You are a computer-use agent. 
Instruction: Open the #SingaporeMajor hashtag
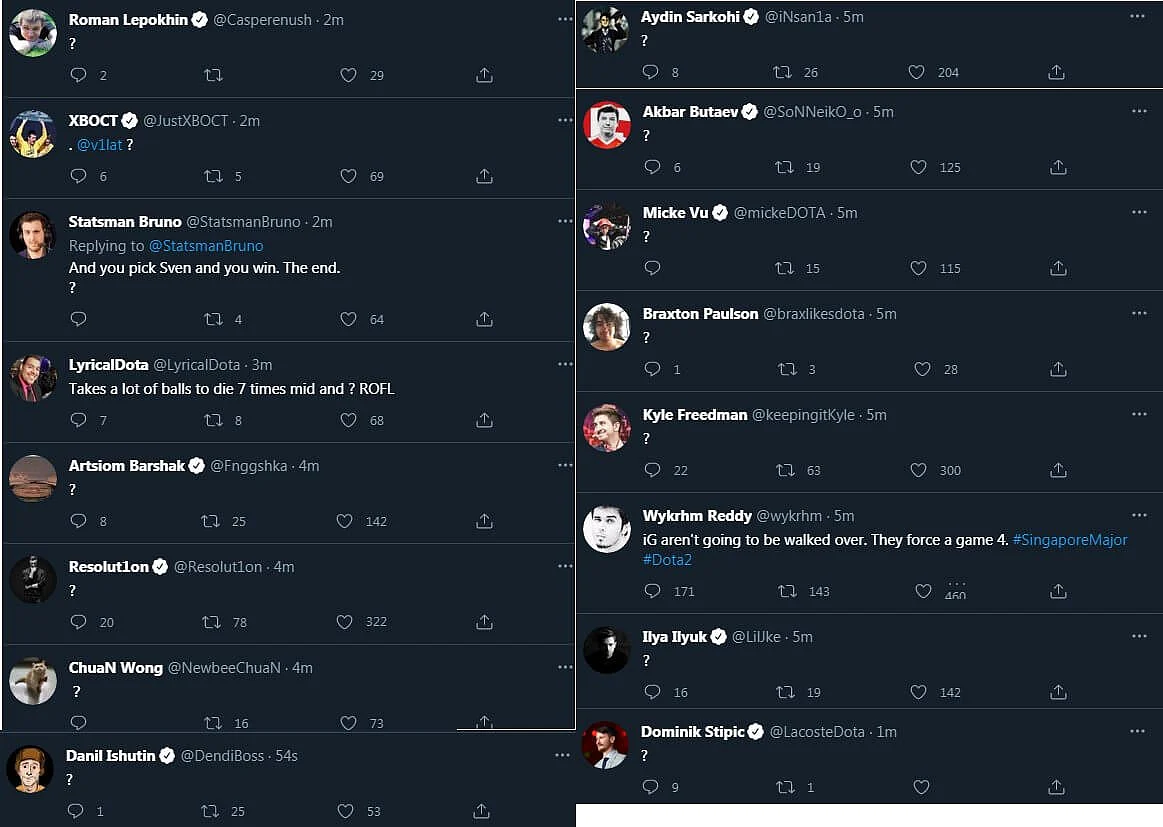point(1070,540)
